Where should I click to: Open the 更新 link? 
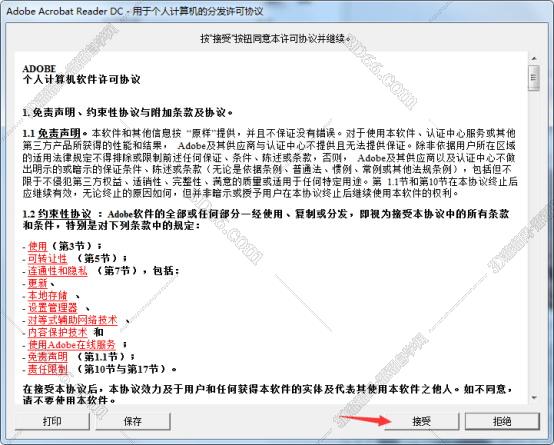[x=37, y=283]
